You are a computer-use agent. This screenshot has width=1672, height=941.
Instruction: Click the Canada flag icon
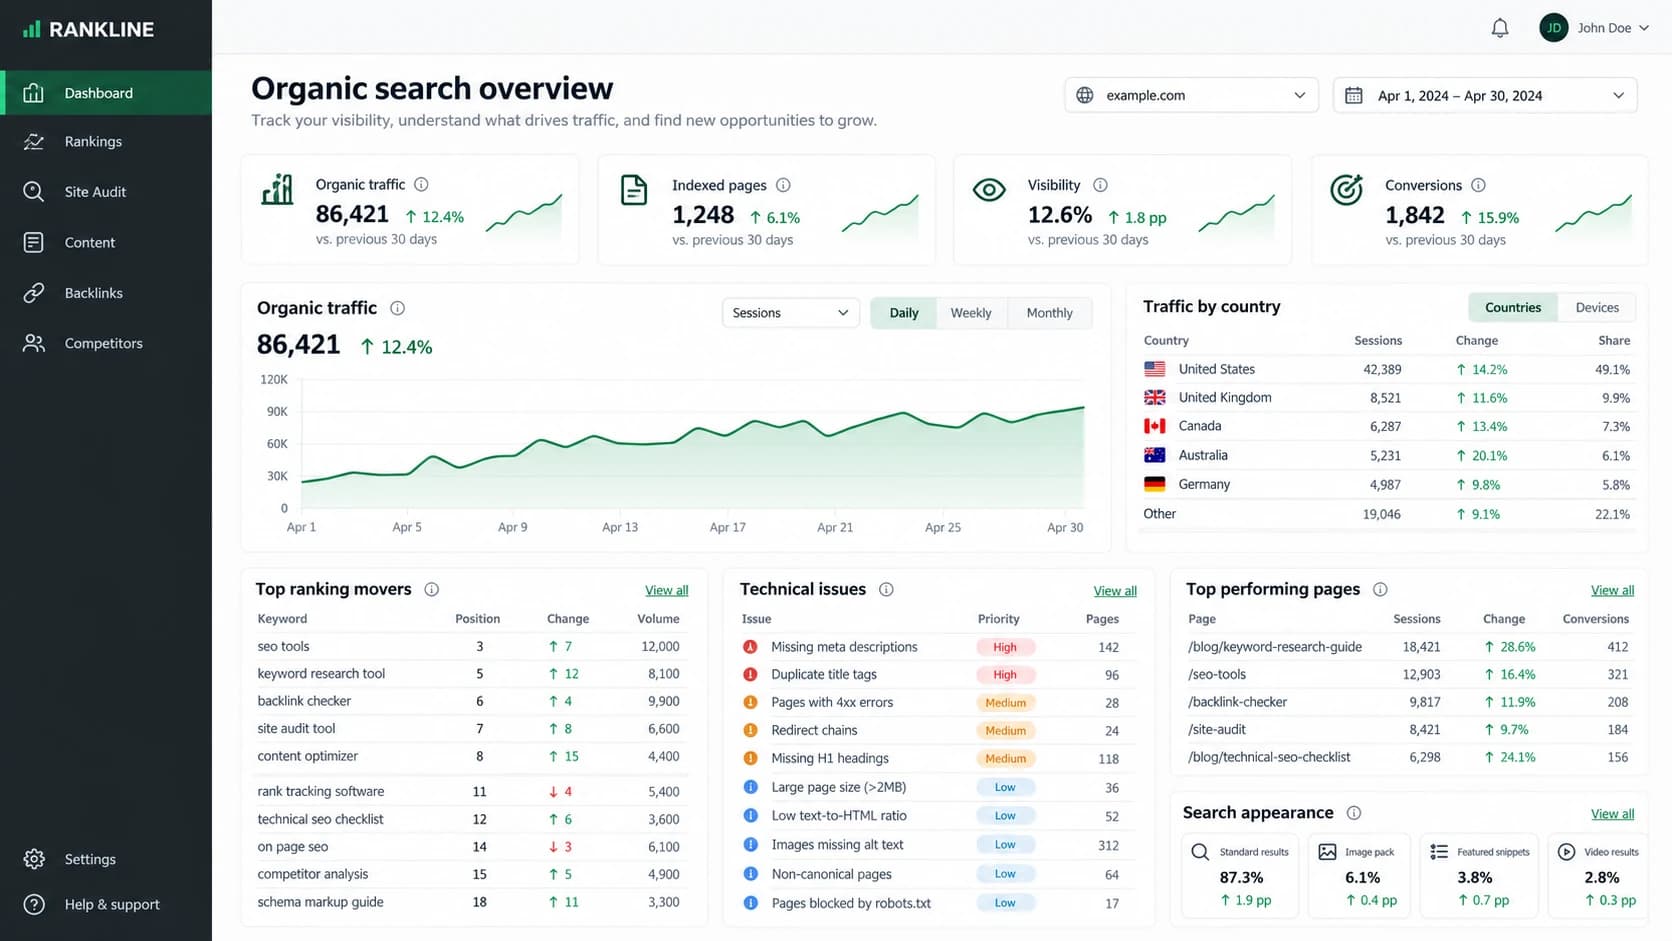(x=1155, y=426)
